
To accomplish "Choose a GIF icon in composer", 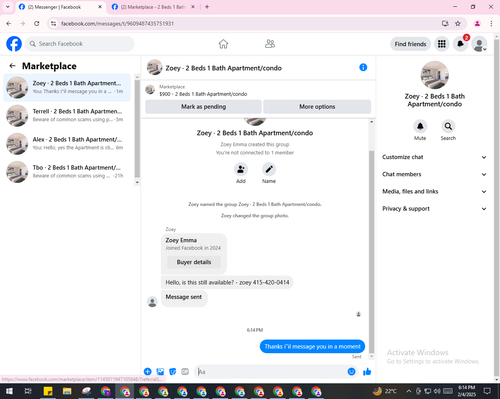I will [185, 371].
